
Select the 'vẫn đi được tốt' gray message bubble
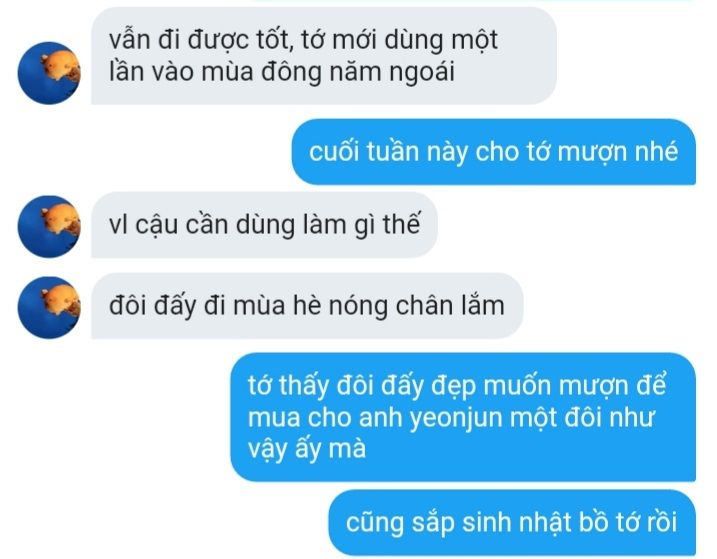pyautogui.click(x=324, y=56)
